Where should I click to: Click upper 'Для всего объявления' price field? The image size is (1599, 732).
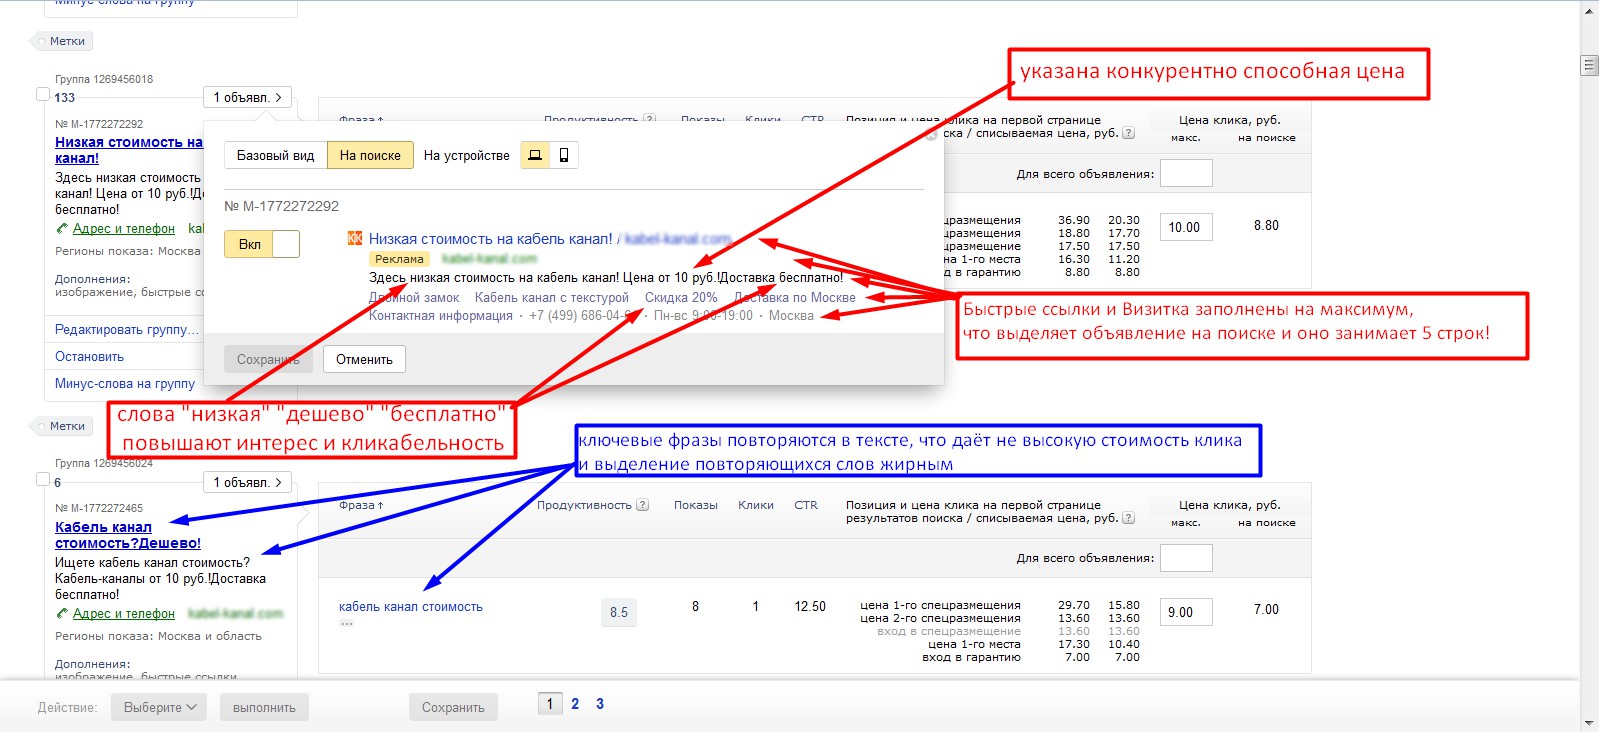coord(1186,173)
